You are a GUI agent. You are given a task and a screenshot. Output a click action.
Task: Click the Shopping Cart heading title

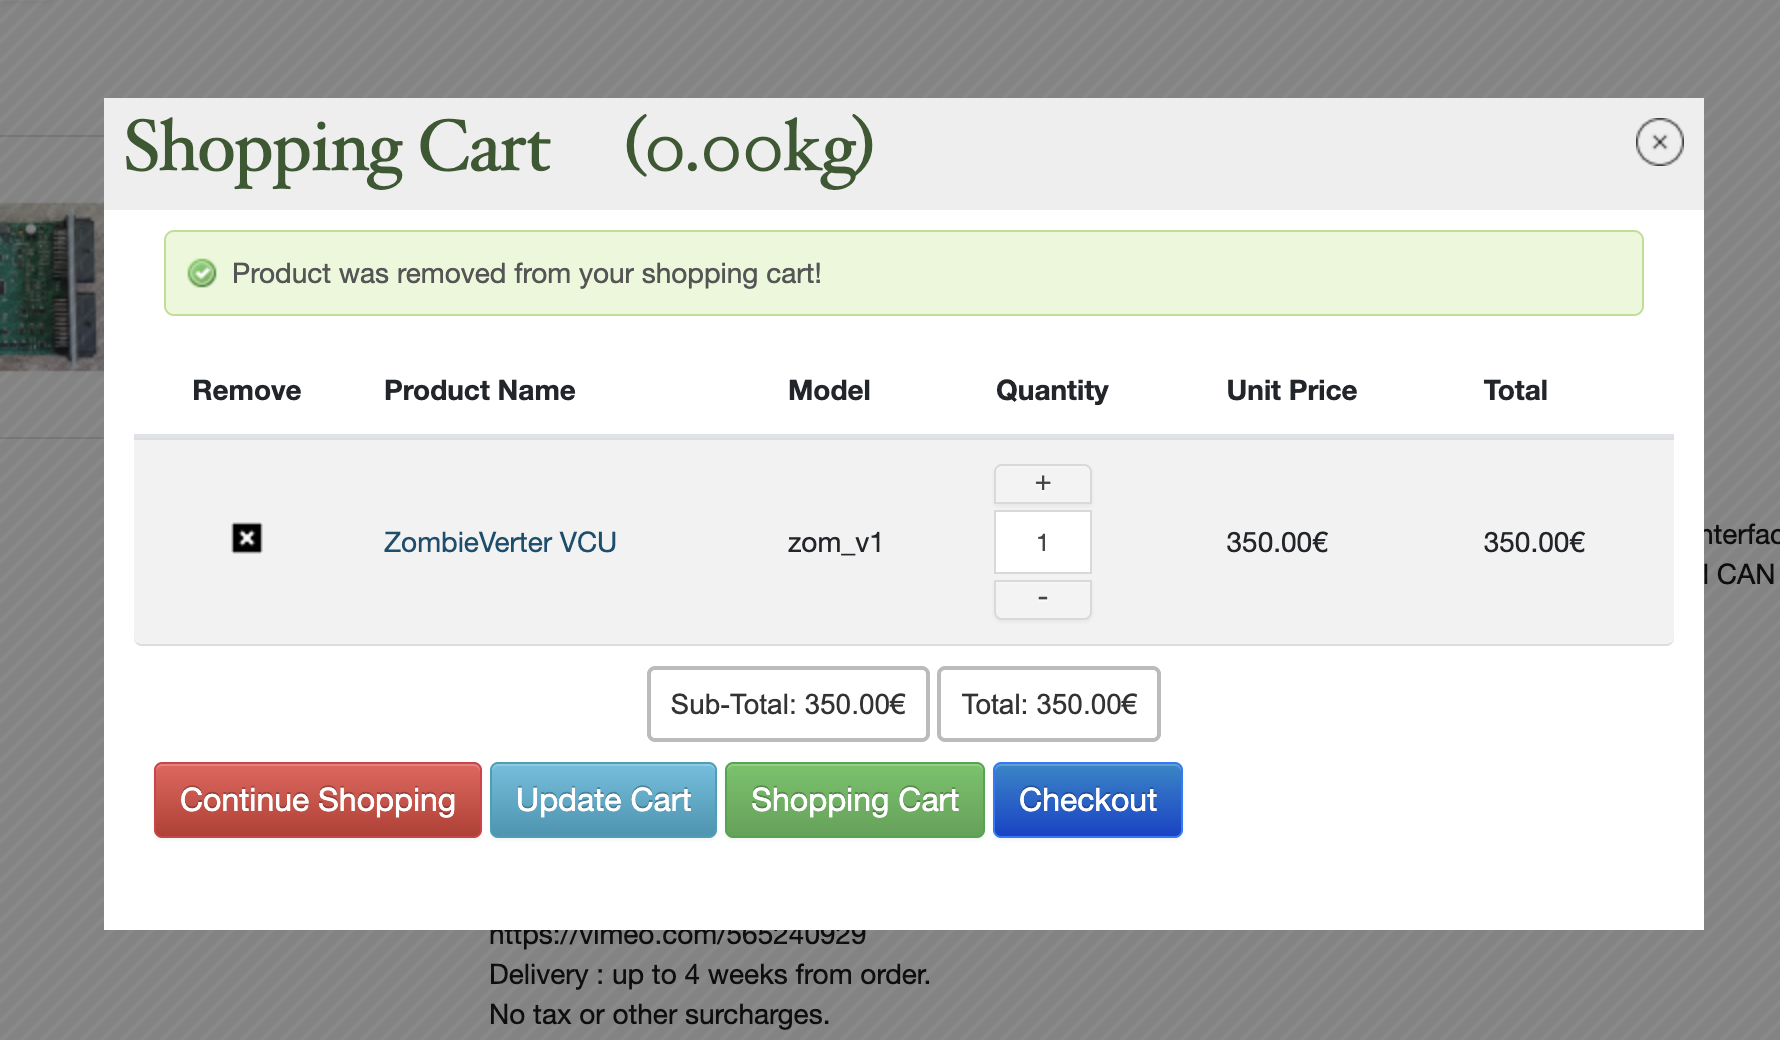click(337, 148)
